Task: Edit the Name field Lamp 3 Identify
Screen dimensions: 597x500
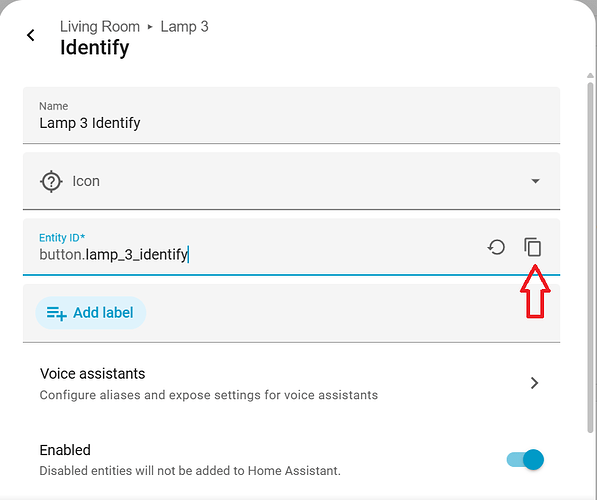Action: coord(291,115)
